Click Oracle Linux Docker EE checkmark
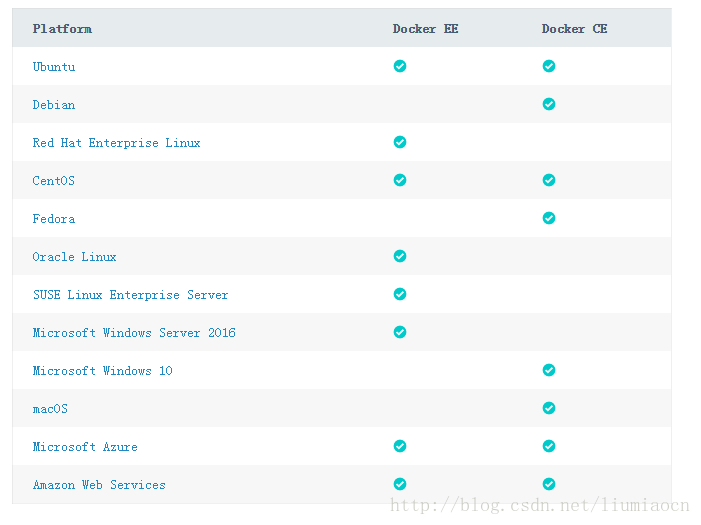The height and width of the screenshot is (525, 701). (400, 256)
